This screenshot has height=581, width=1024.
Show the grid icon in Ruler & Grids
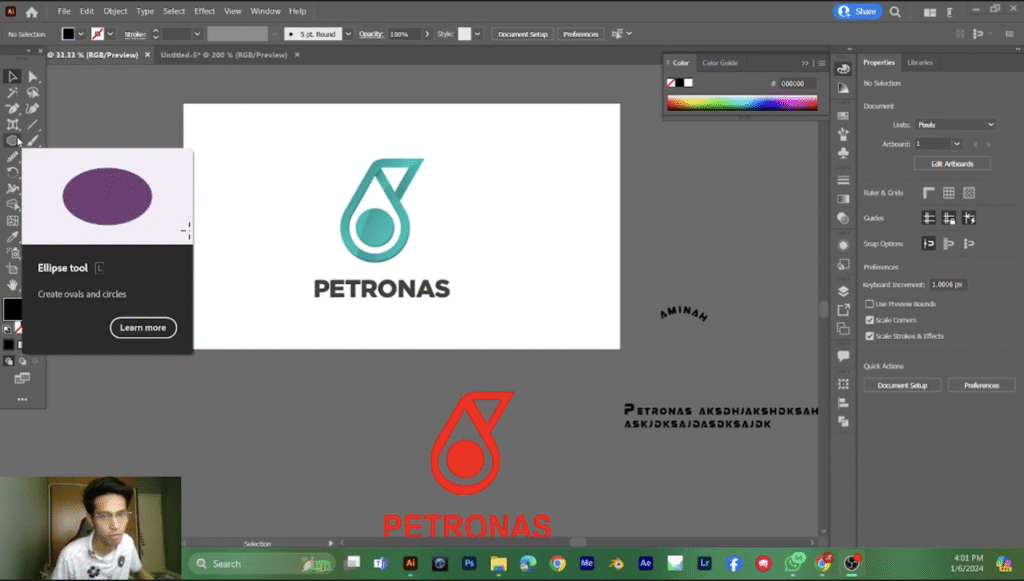[949, 192]
